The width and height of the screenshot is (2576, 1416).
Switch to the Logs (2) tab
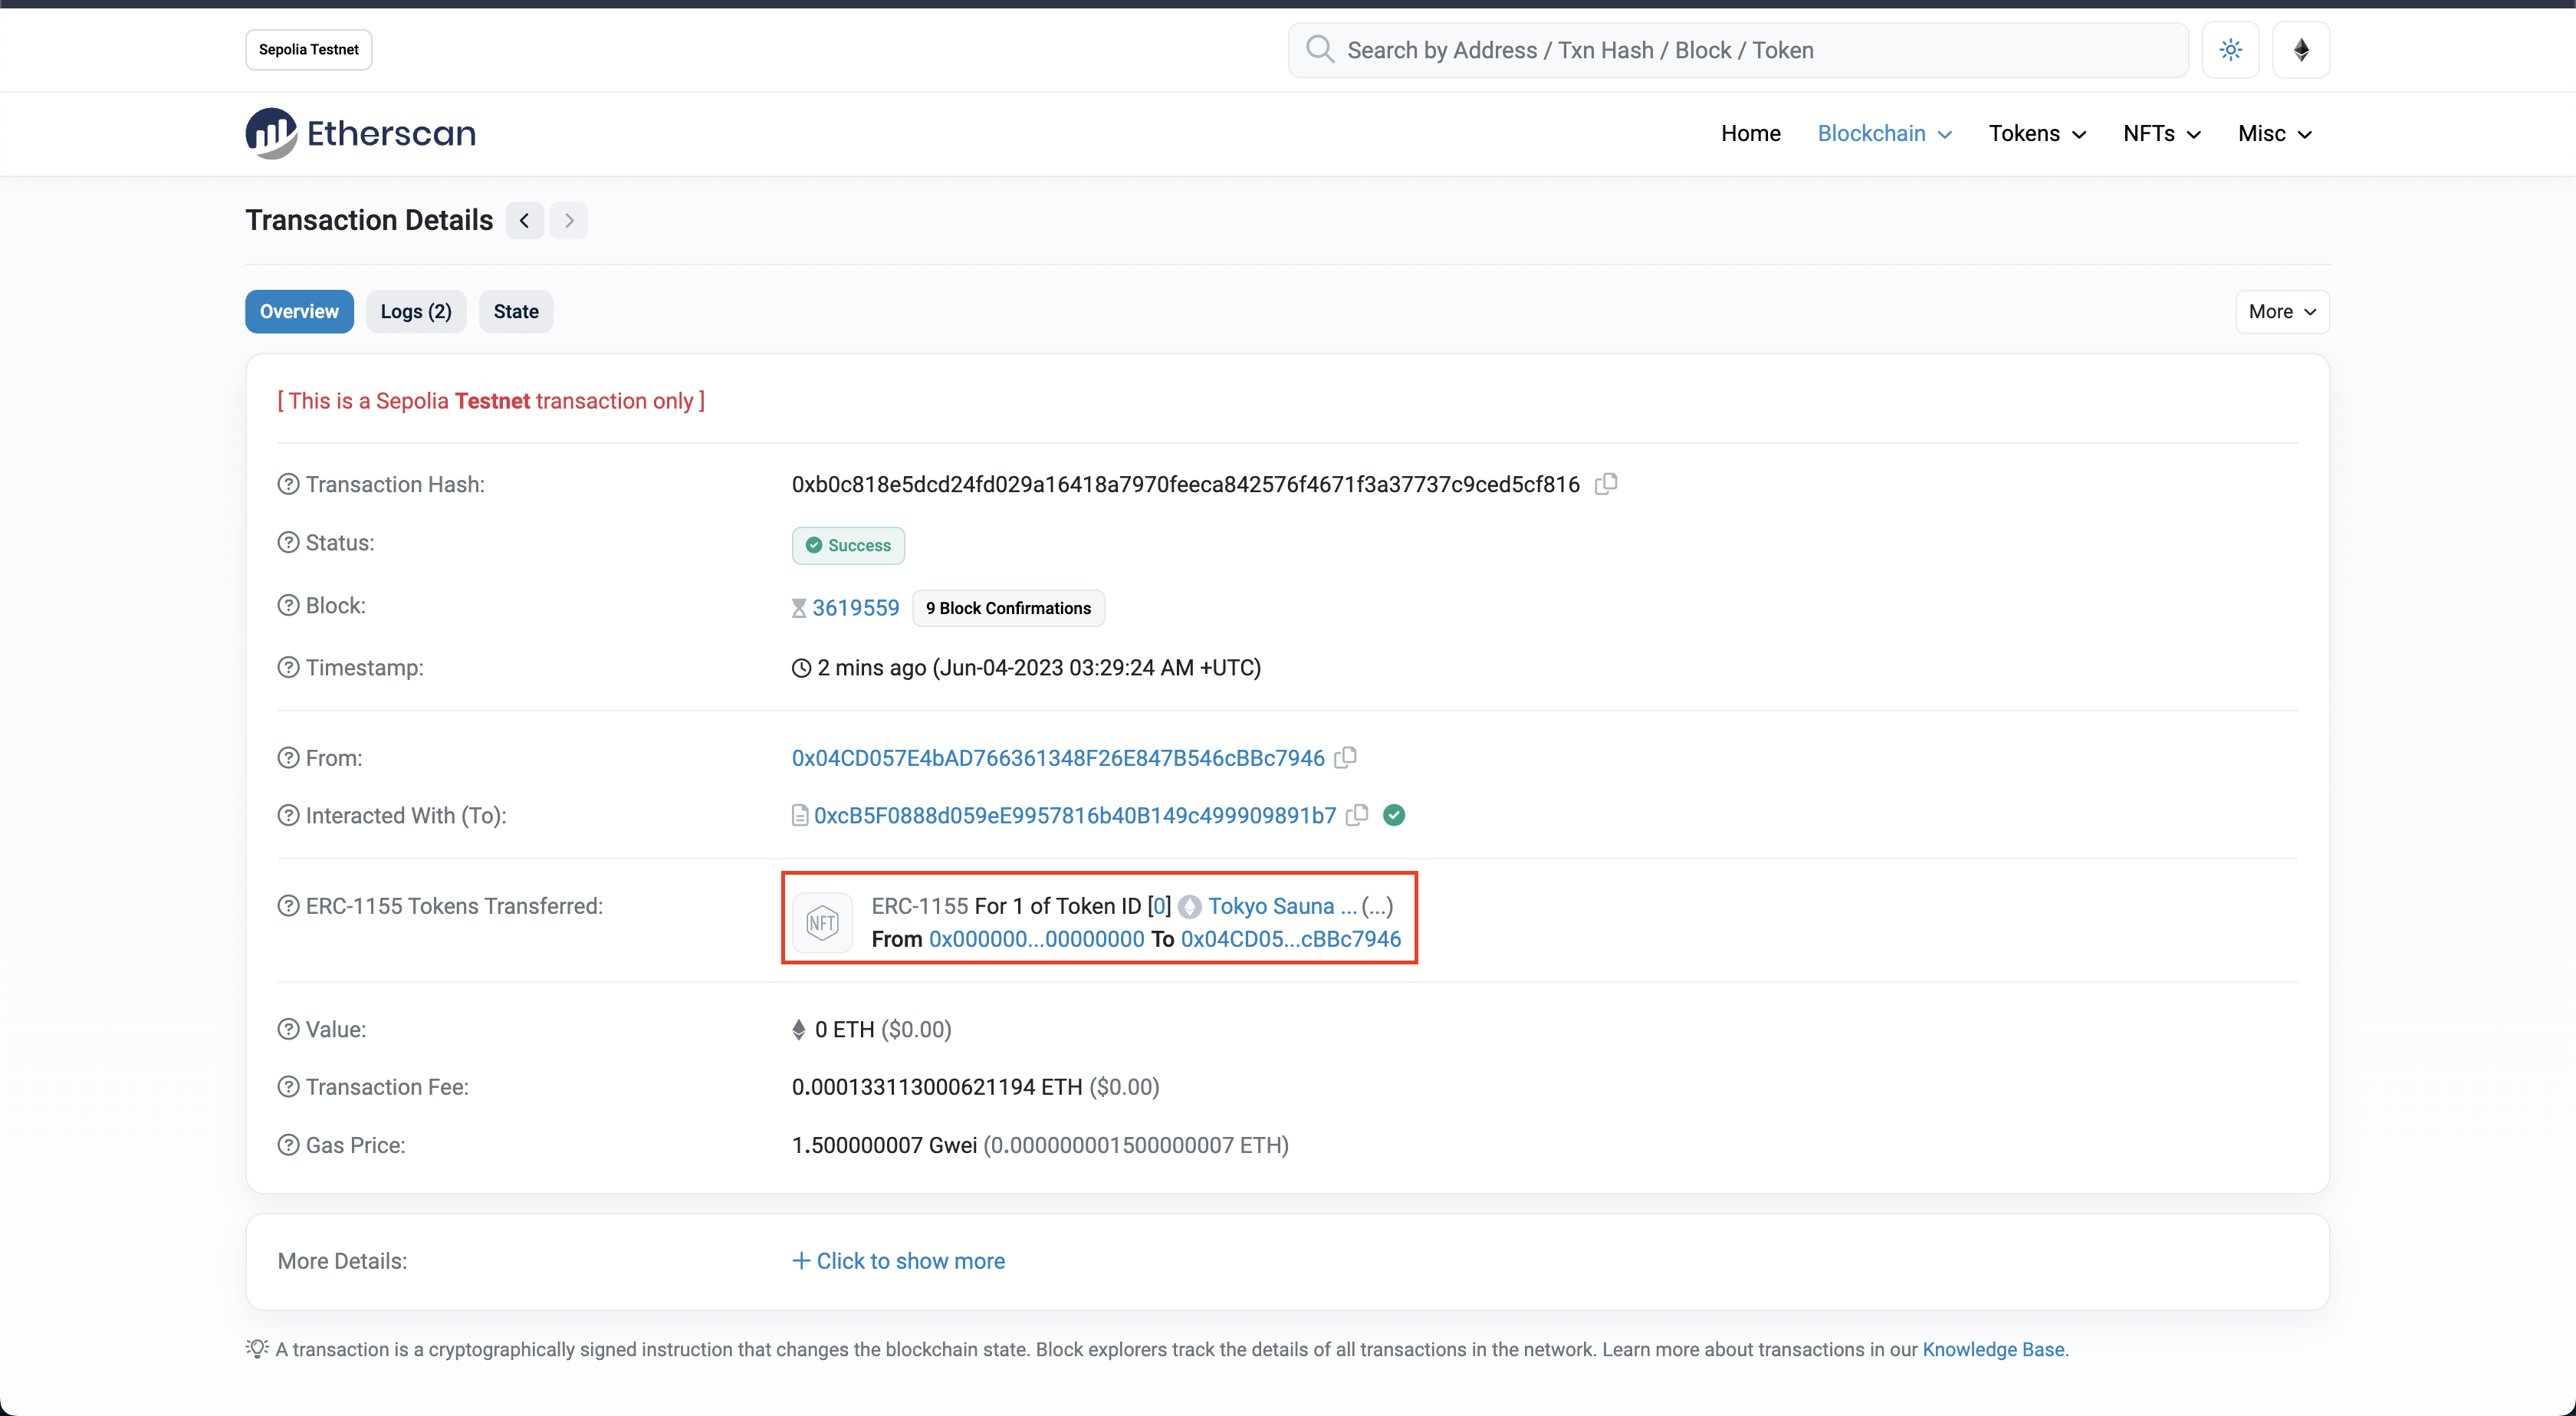click(416, 311)
